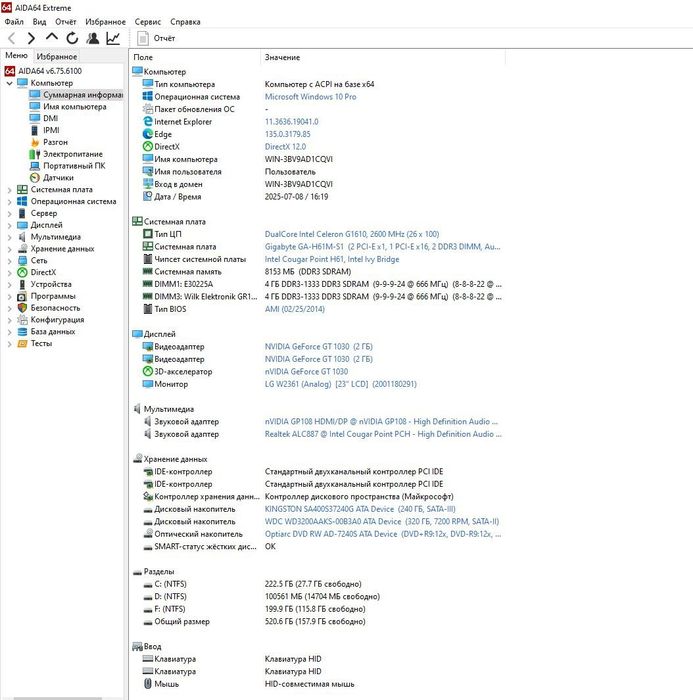Open Gigabyte GA-H61M-S1 motherboard link

pyautogui.click(x=383, y=246)
